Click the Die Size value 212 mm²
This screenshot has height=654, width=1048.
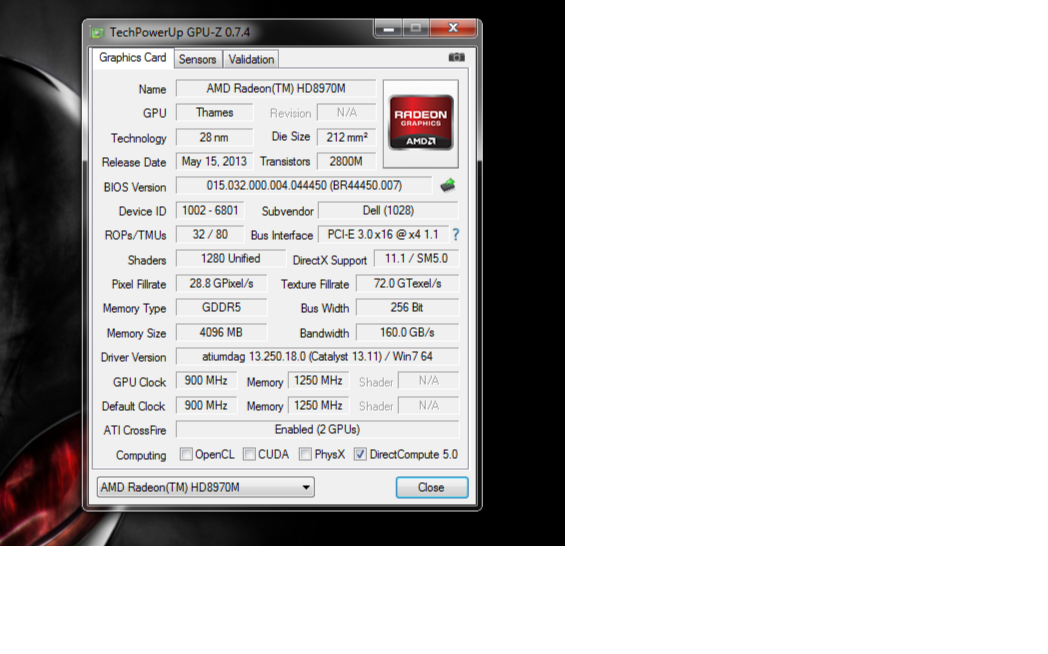click(346, 137)
